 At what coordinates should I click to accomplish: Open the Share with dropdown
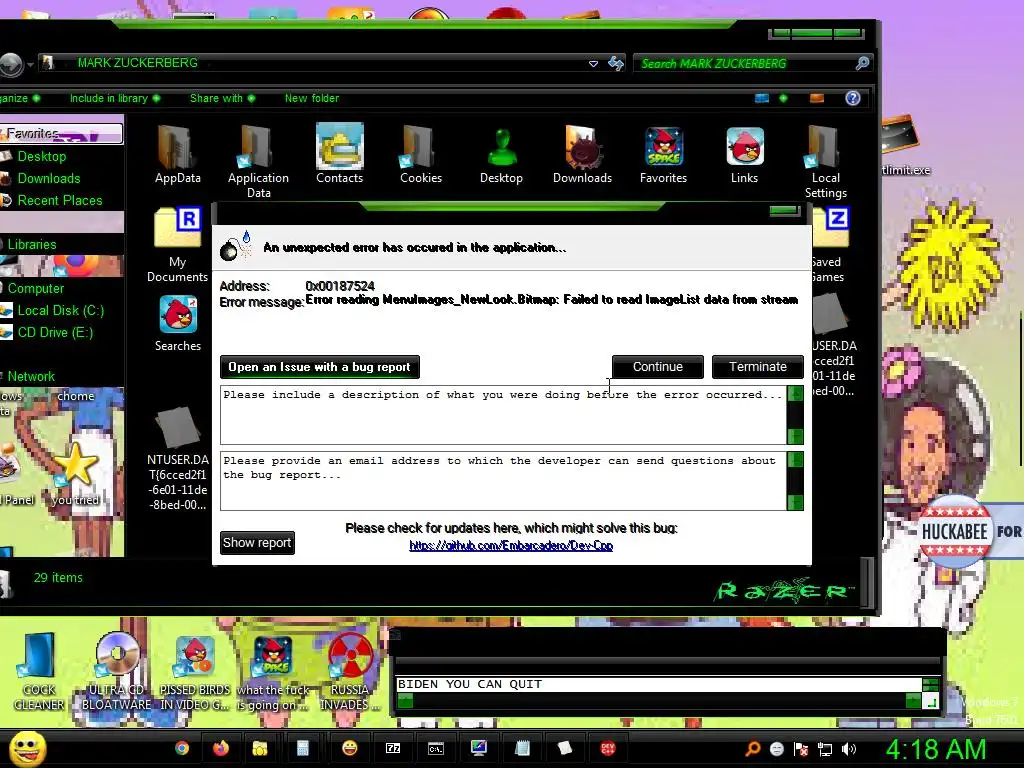pos(223,98)
